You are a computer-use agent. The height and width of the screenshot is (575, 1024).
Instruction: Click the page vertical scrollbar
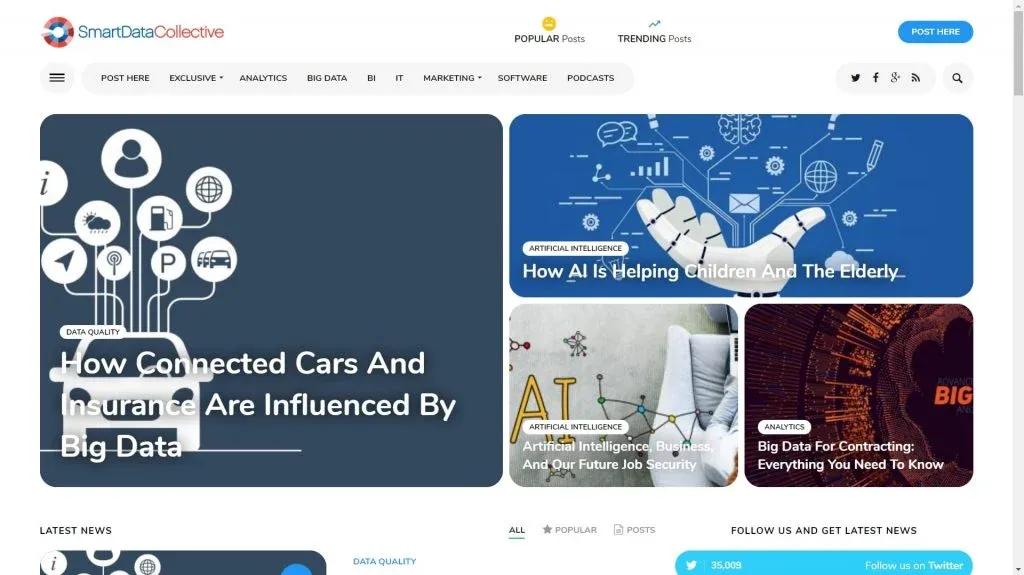click(x=1018, y=288)
